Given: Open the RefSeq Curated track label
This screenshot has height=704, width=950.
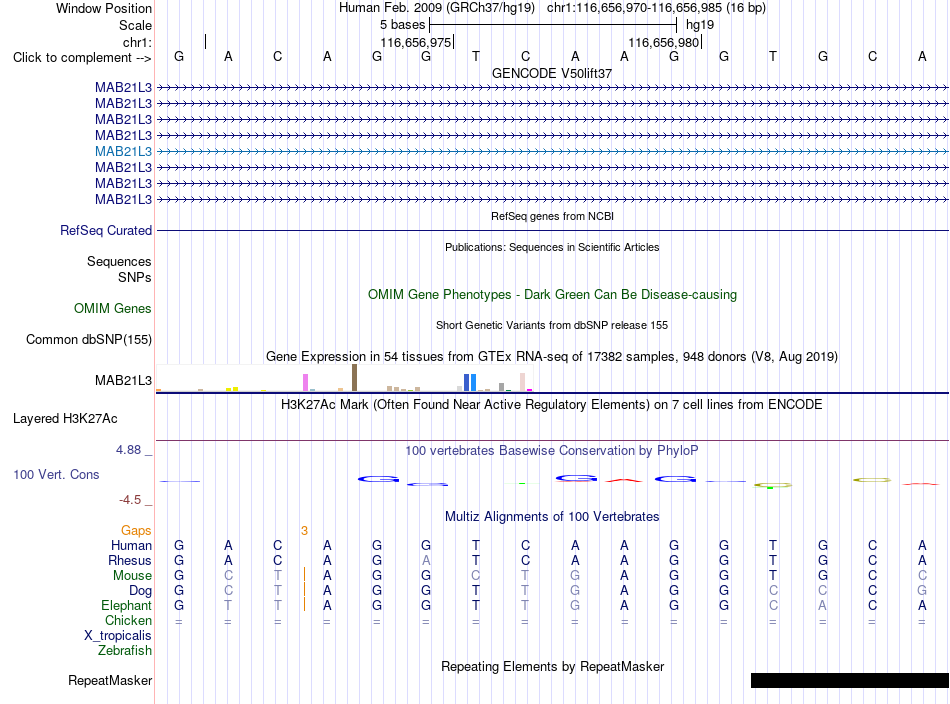Looking at the screenshot, I should point(106,230).
